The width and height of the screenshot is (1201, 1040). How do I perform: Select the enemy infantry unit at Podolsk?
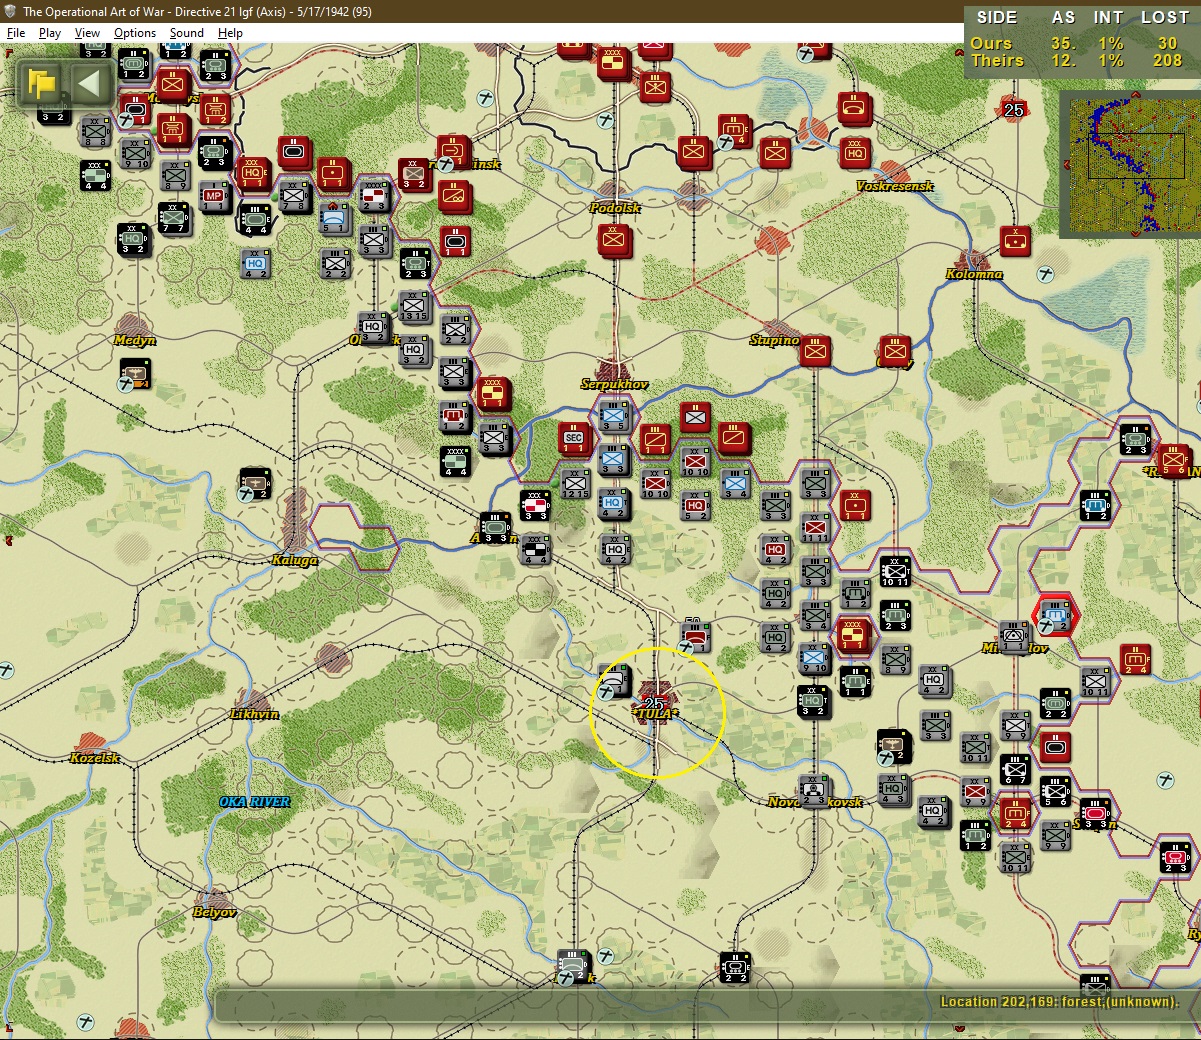point(614,240)
